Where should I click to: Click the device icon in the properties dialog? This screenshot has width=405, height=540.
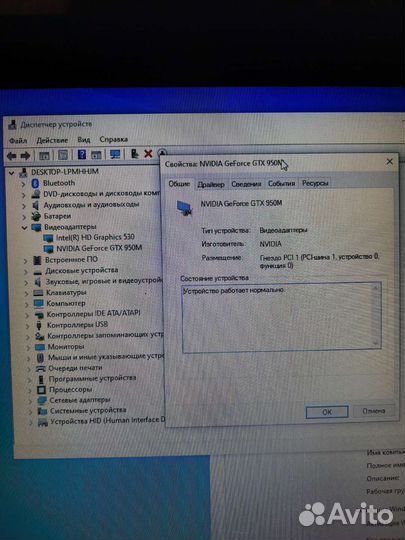coord(184,208)
